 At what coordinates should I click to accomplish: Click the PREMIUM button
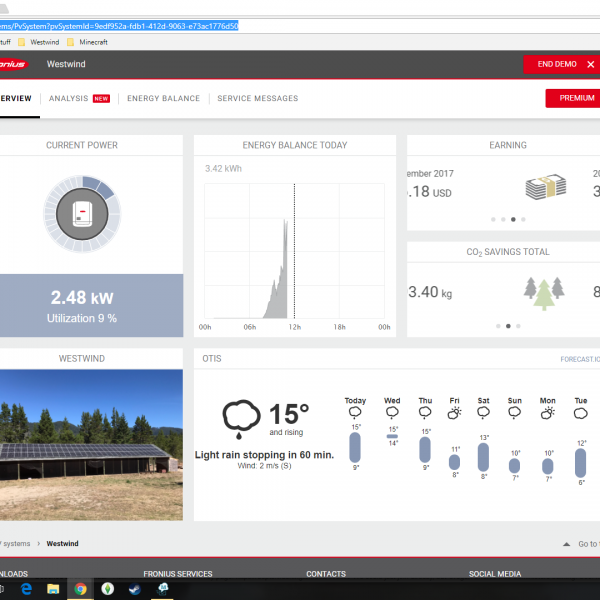click(572, 98)
